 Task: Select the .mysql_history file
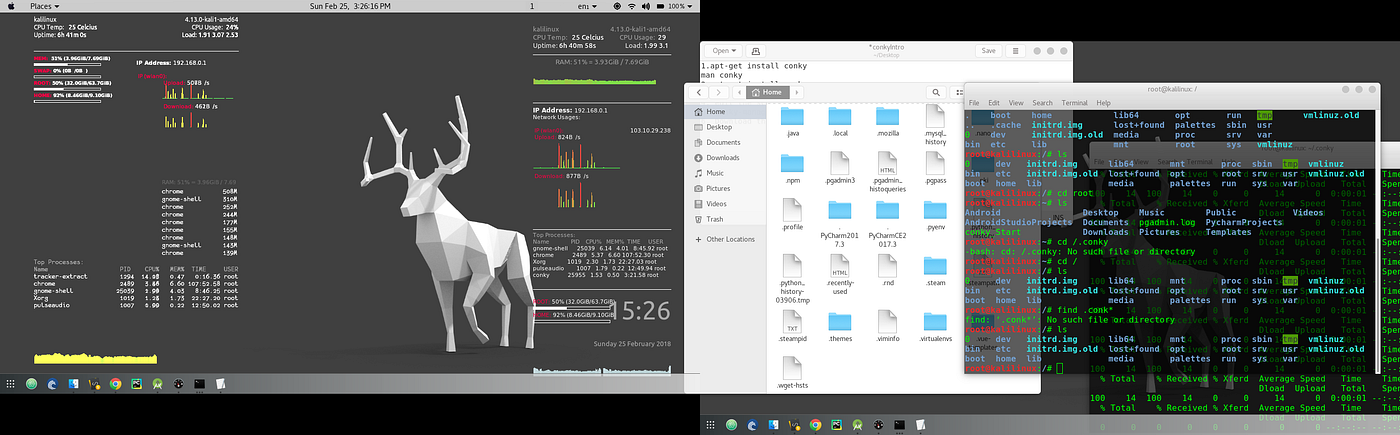(x=936, y=124)
